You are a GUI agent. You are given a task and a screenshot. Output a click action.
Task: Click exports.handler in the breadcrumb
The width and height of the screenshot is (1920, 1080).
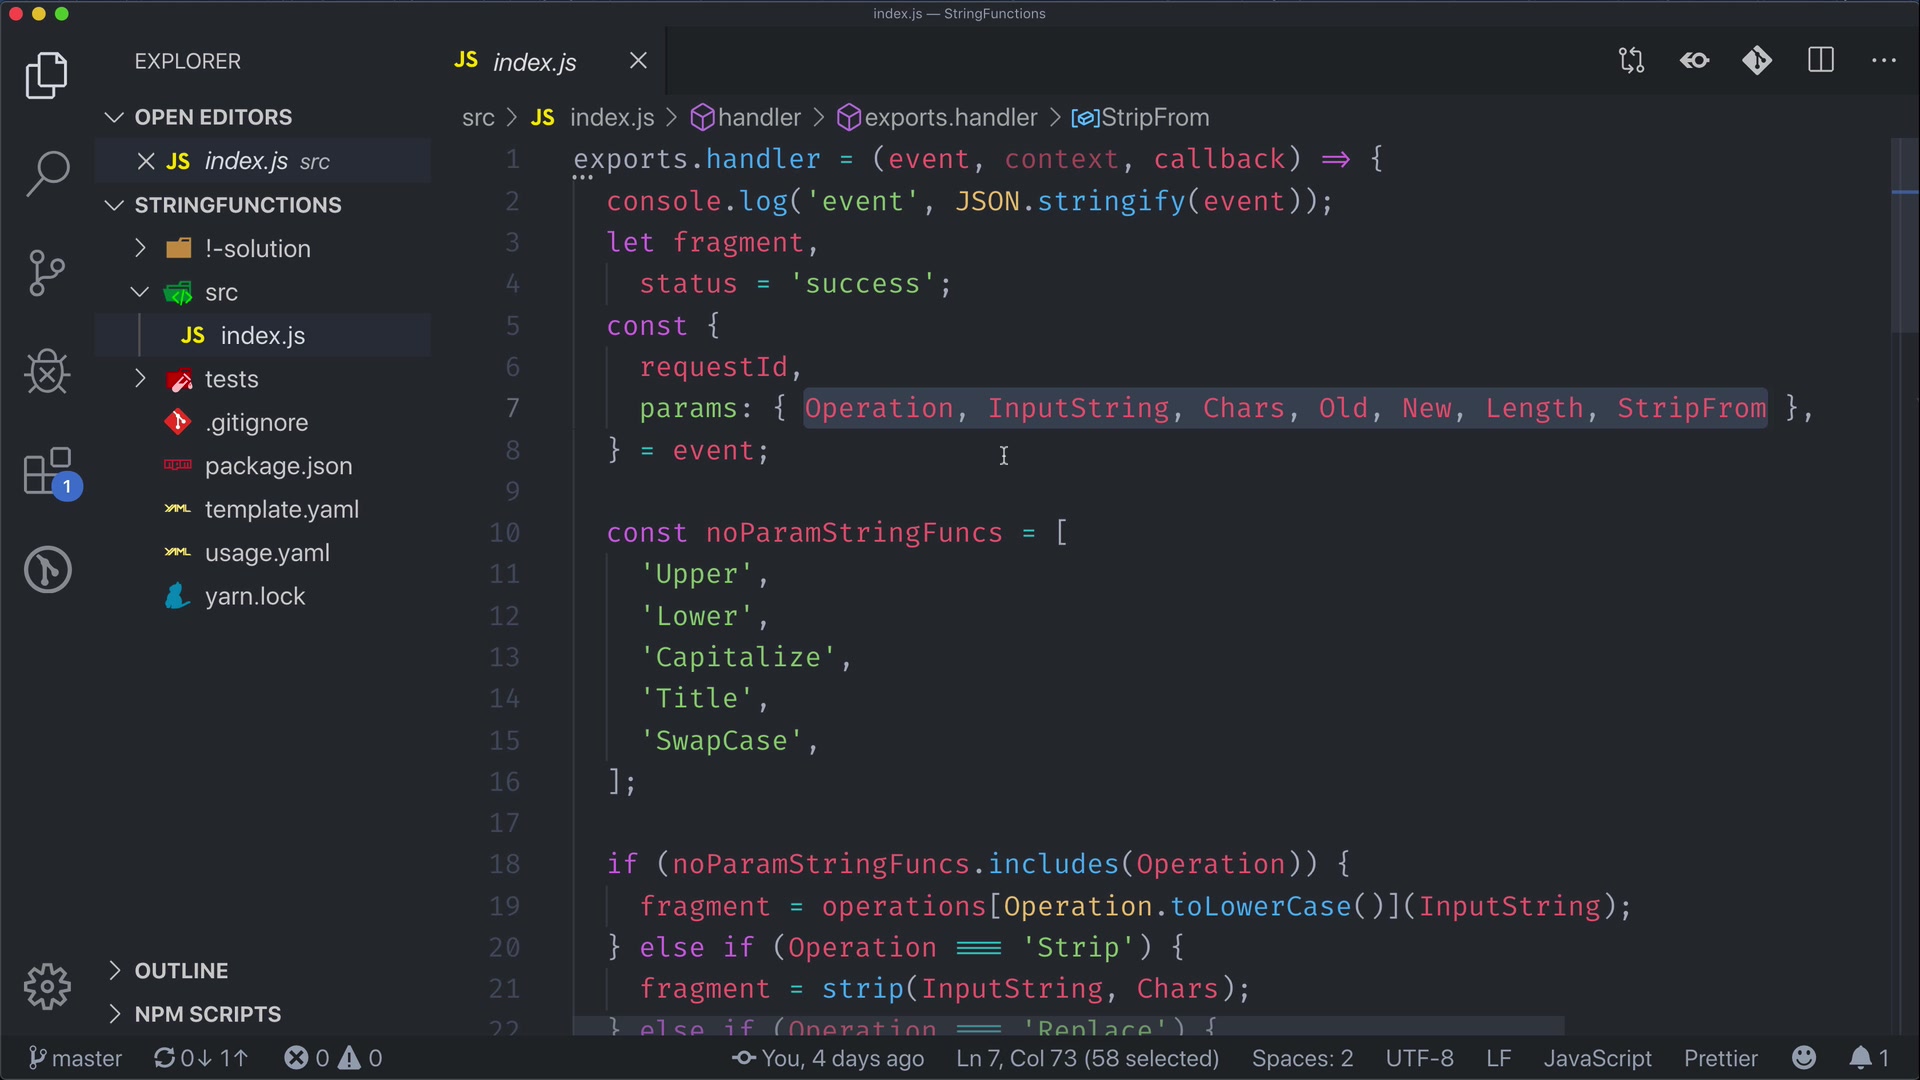(949, 118)
